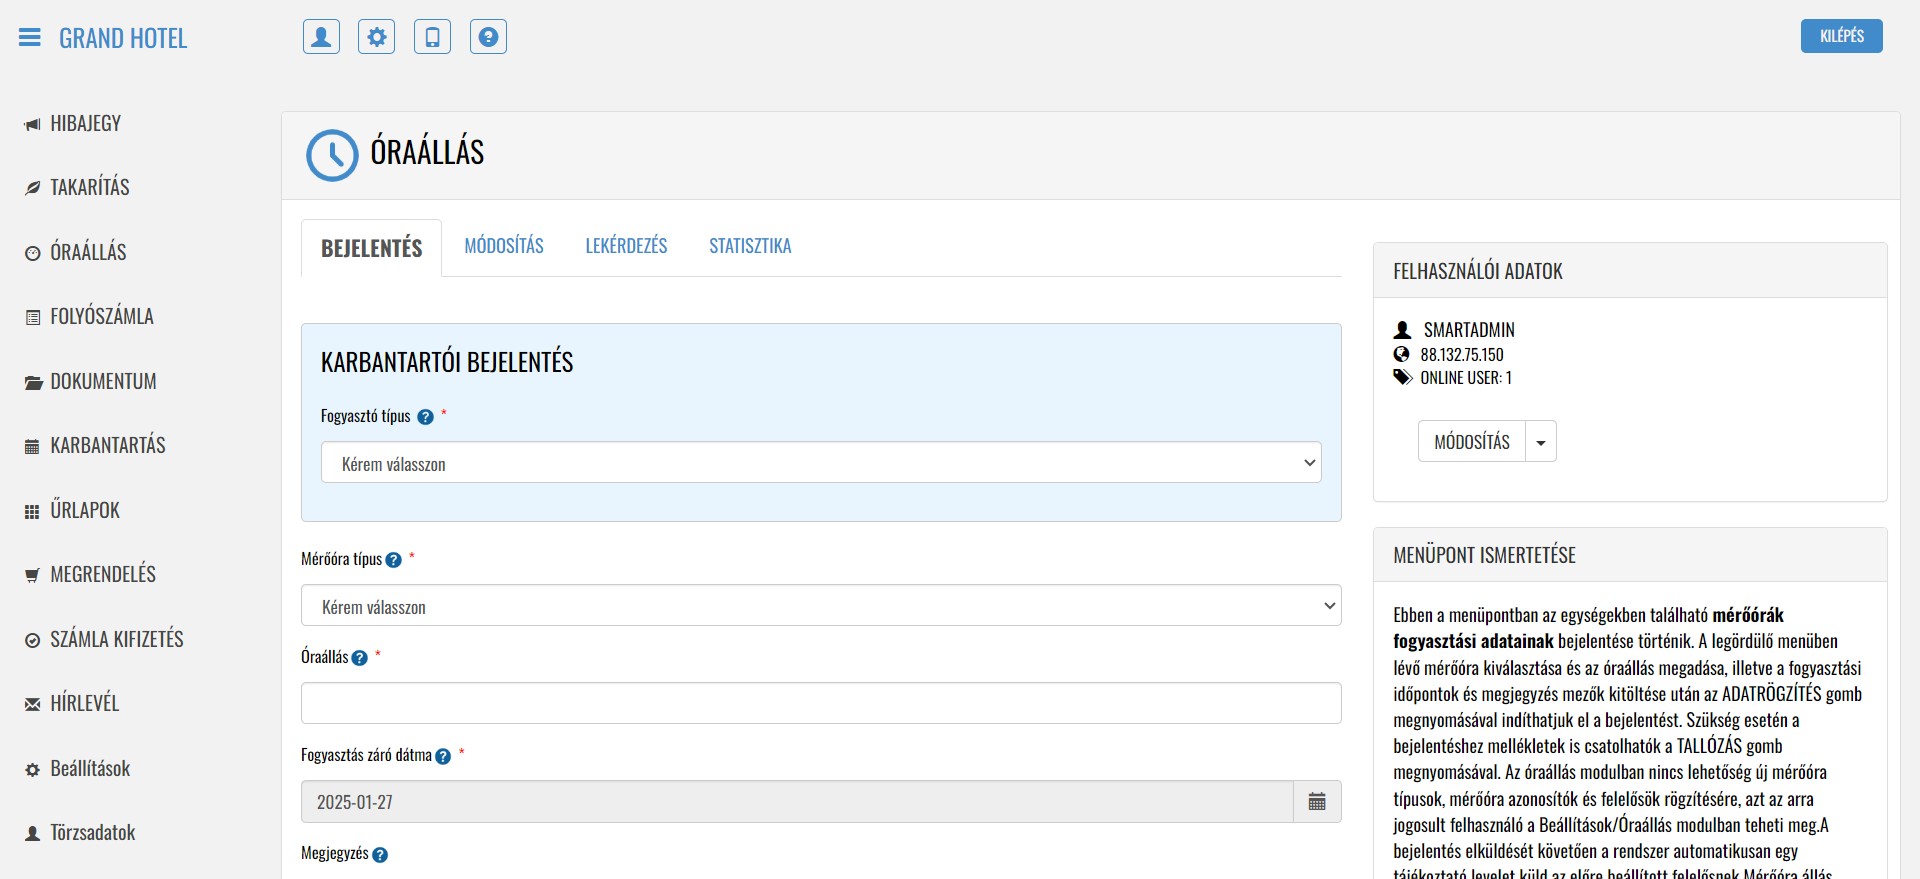Switch to the STATISZTIKA tab
Viewport: 1920px width, 879px height.
coord(750,246)
